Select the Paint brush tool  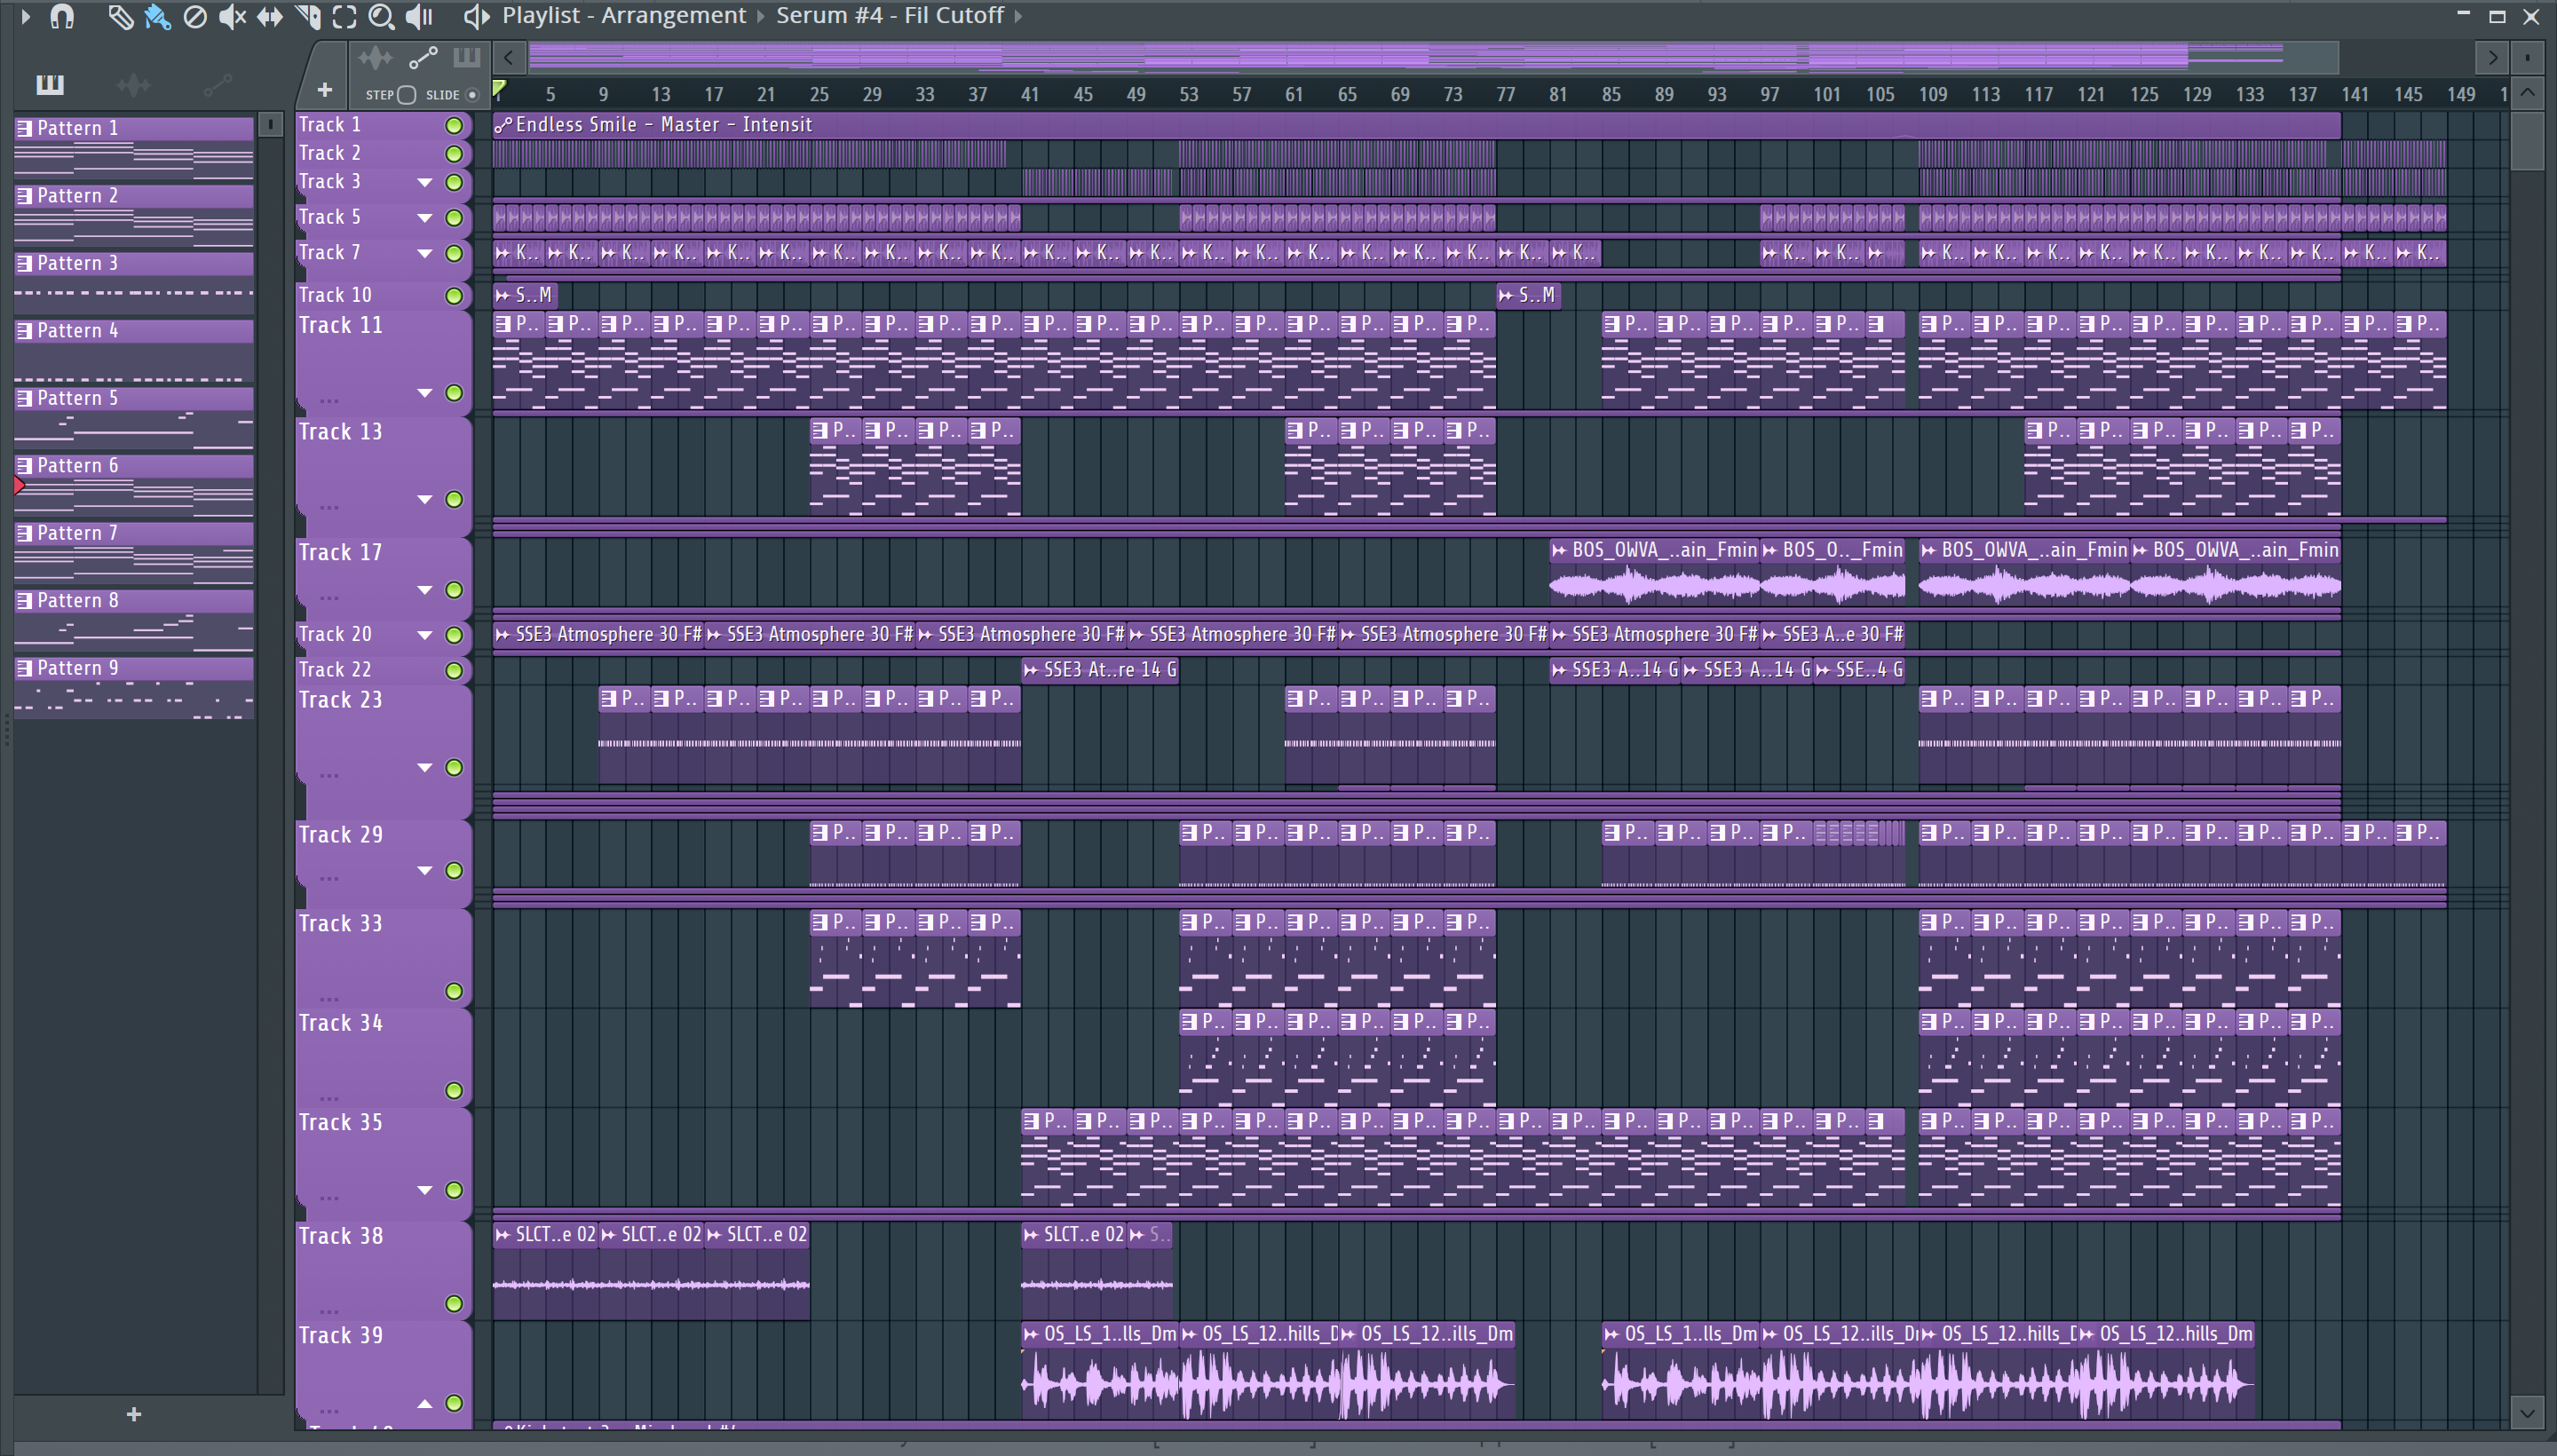pyautogui.click(x=157, y=16)
